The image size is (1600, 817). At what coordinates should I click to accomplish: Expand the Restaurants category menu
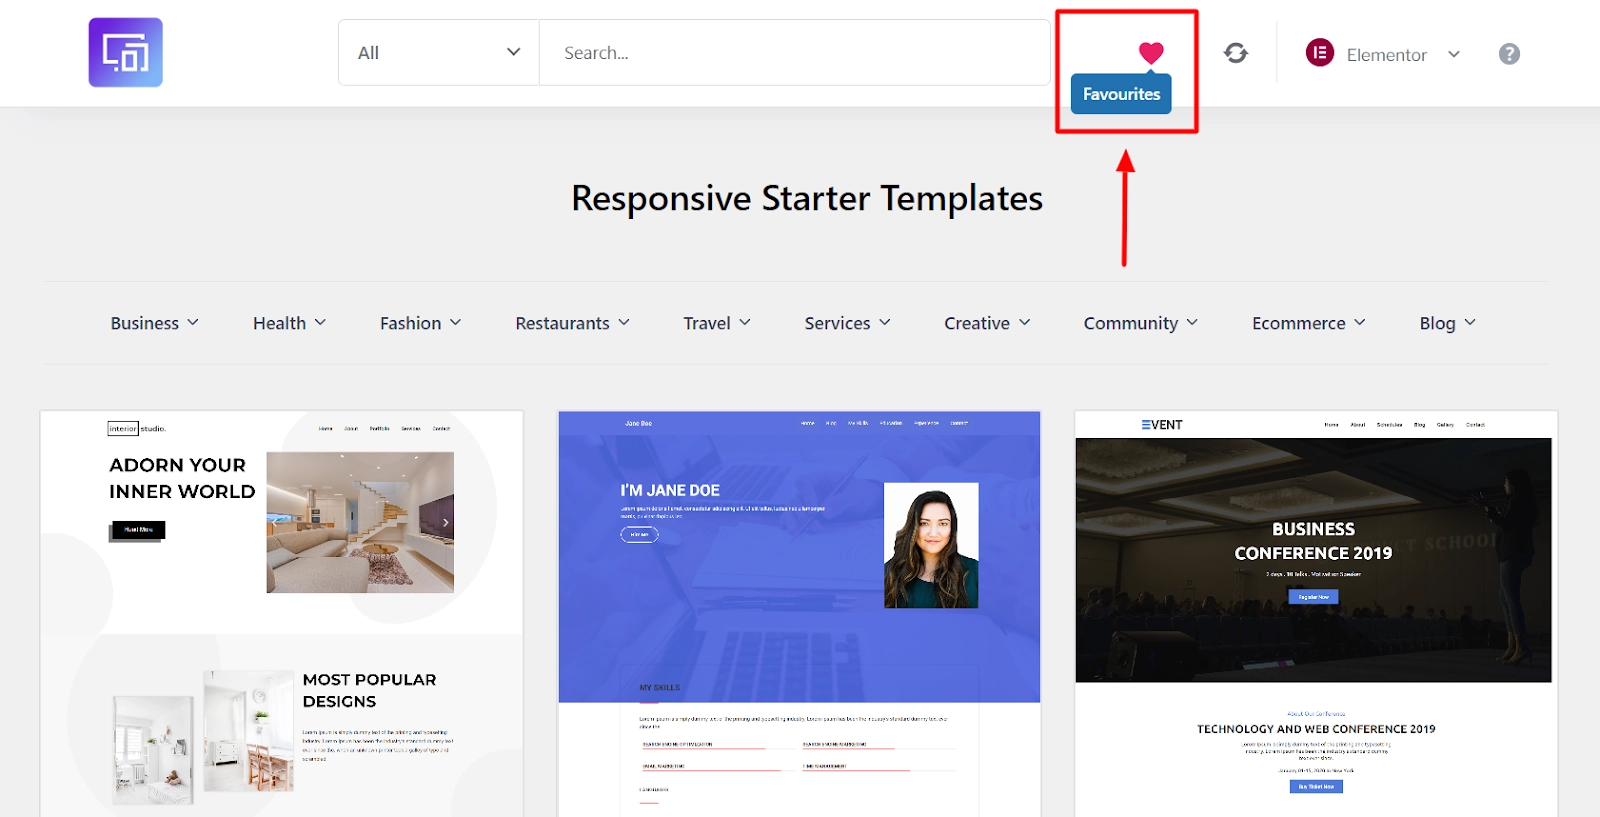[572, 323]
